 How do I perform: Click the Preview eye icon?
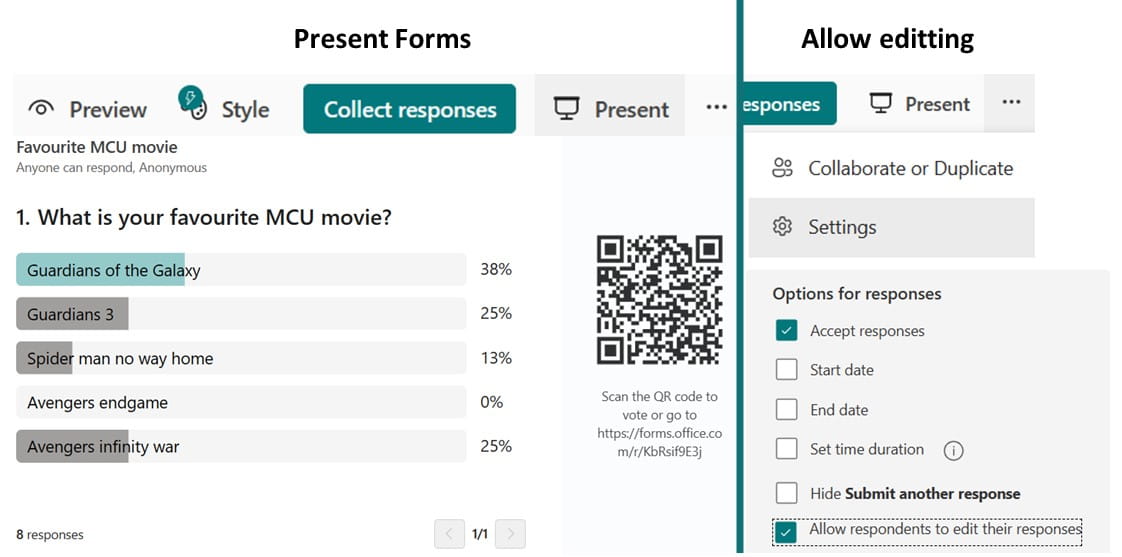pyautogui.click(x=41, y=109)
